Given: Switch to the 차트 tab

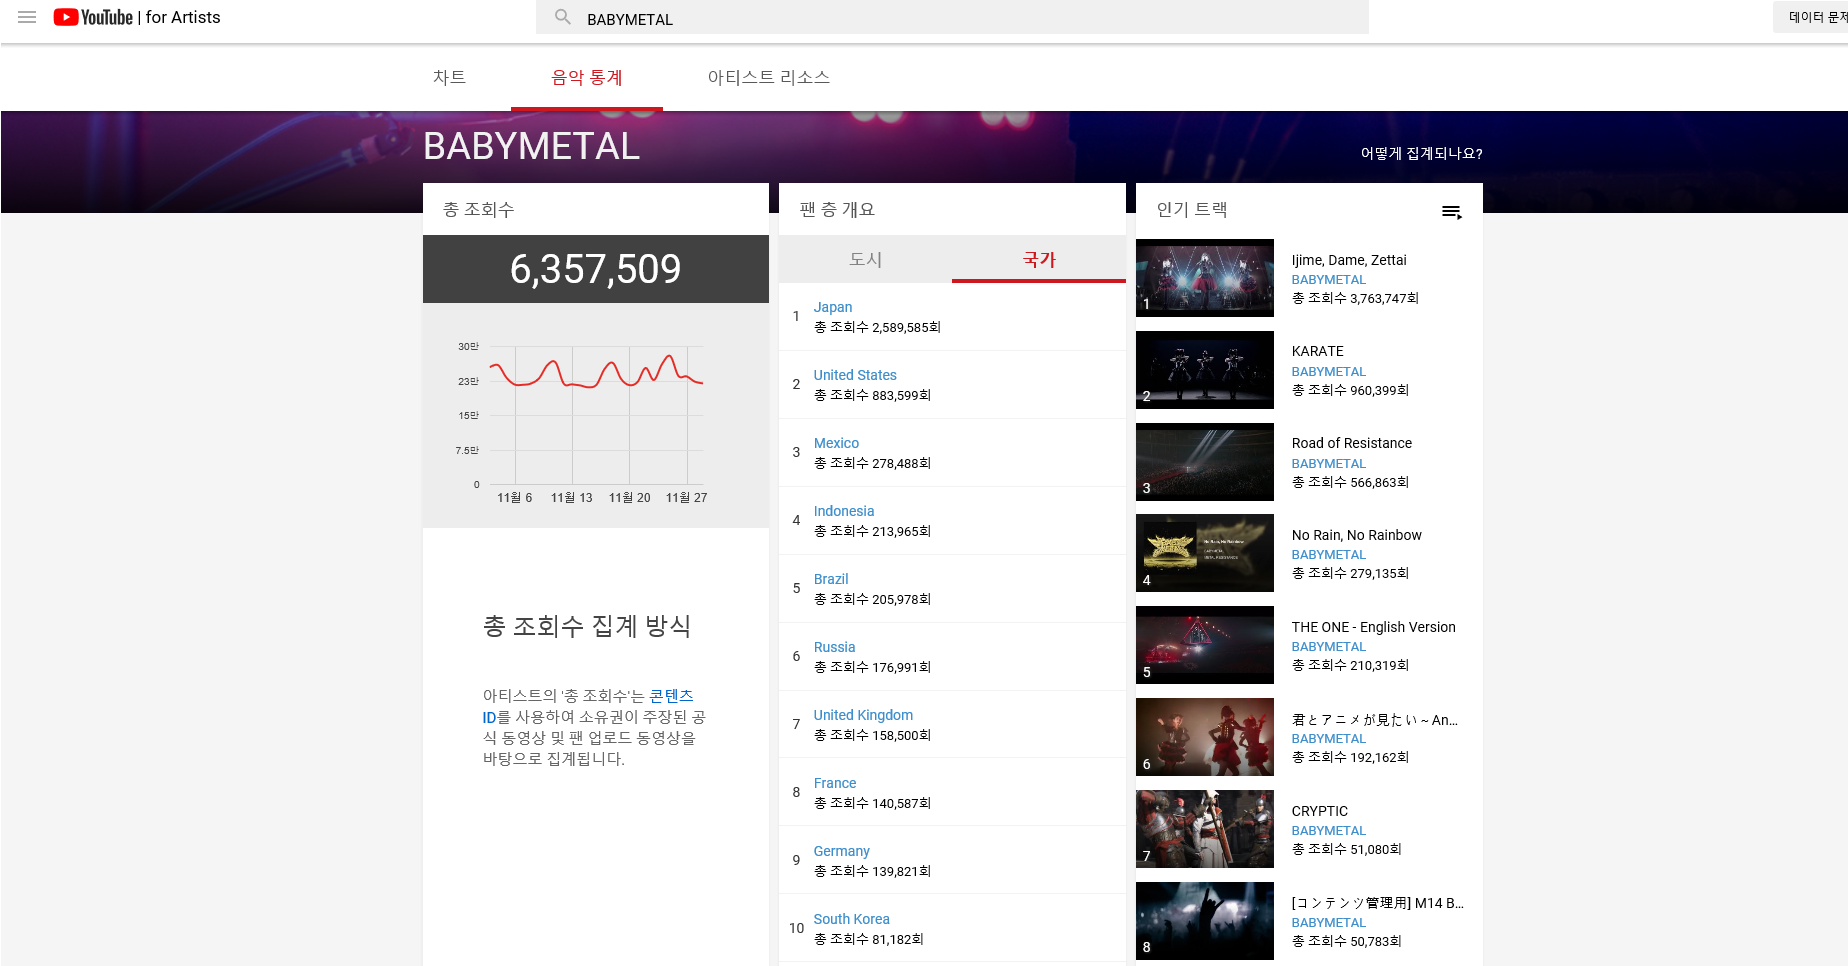Looking at the screenshot, I should pos(449,77).
